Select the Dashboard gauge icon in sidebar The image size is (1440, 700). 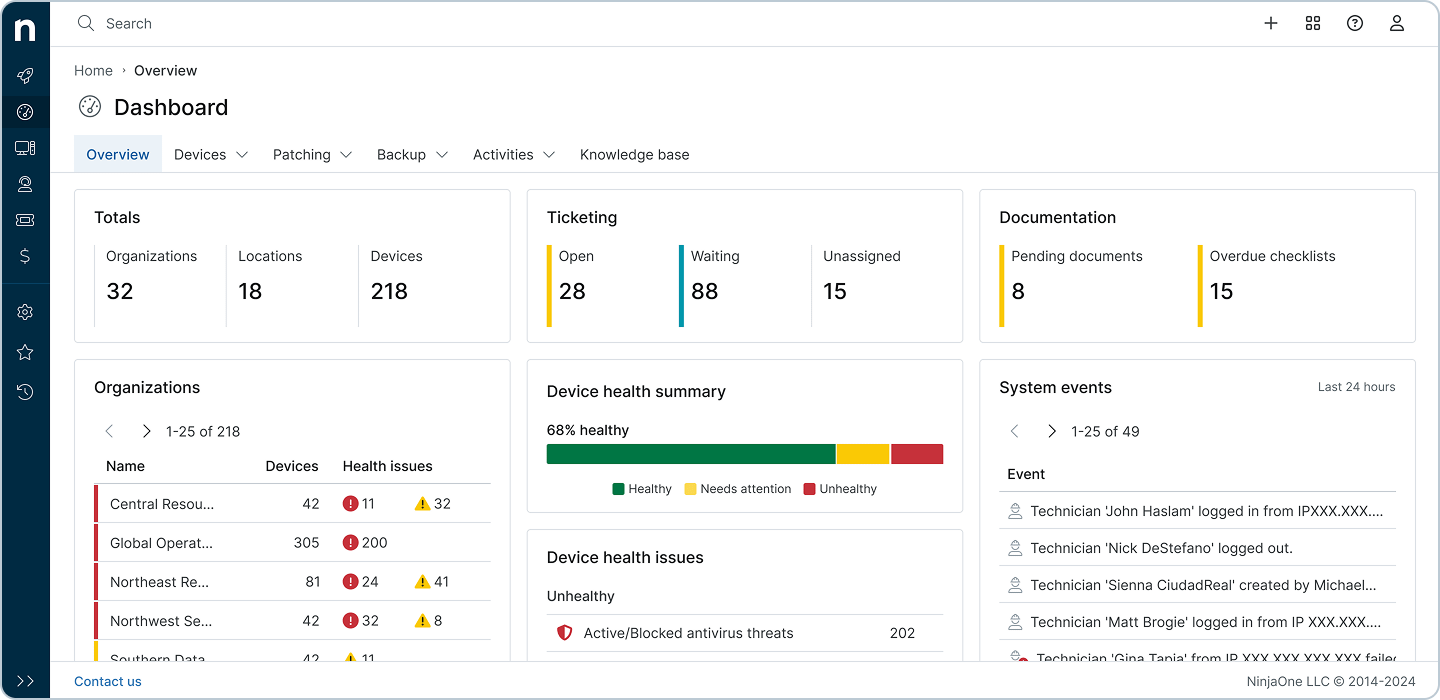click(x=25, y=112)
